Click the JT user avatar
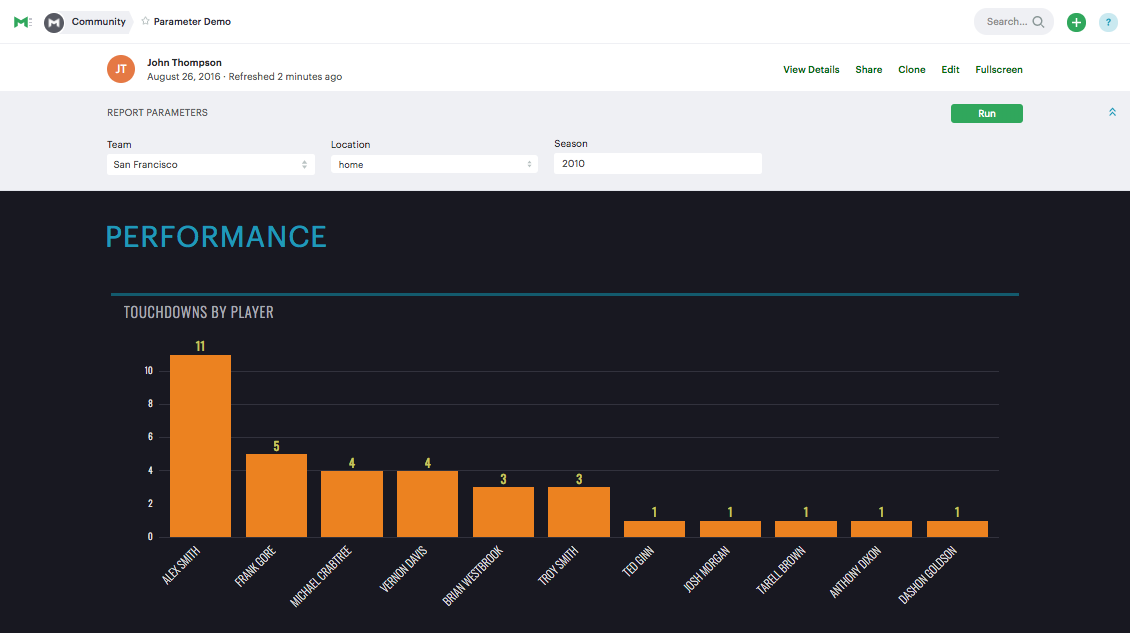The height and width of the screenshot is (633, 1130). [x=121, y=69]
